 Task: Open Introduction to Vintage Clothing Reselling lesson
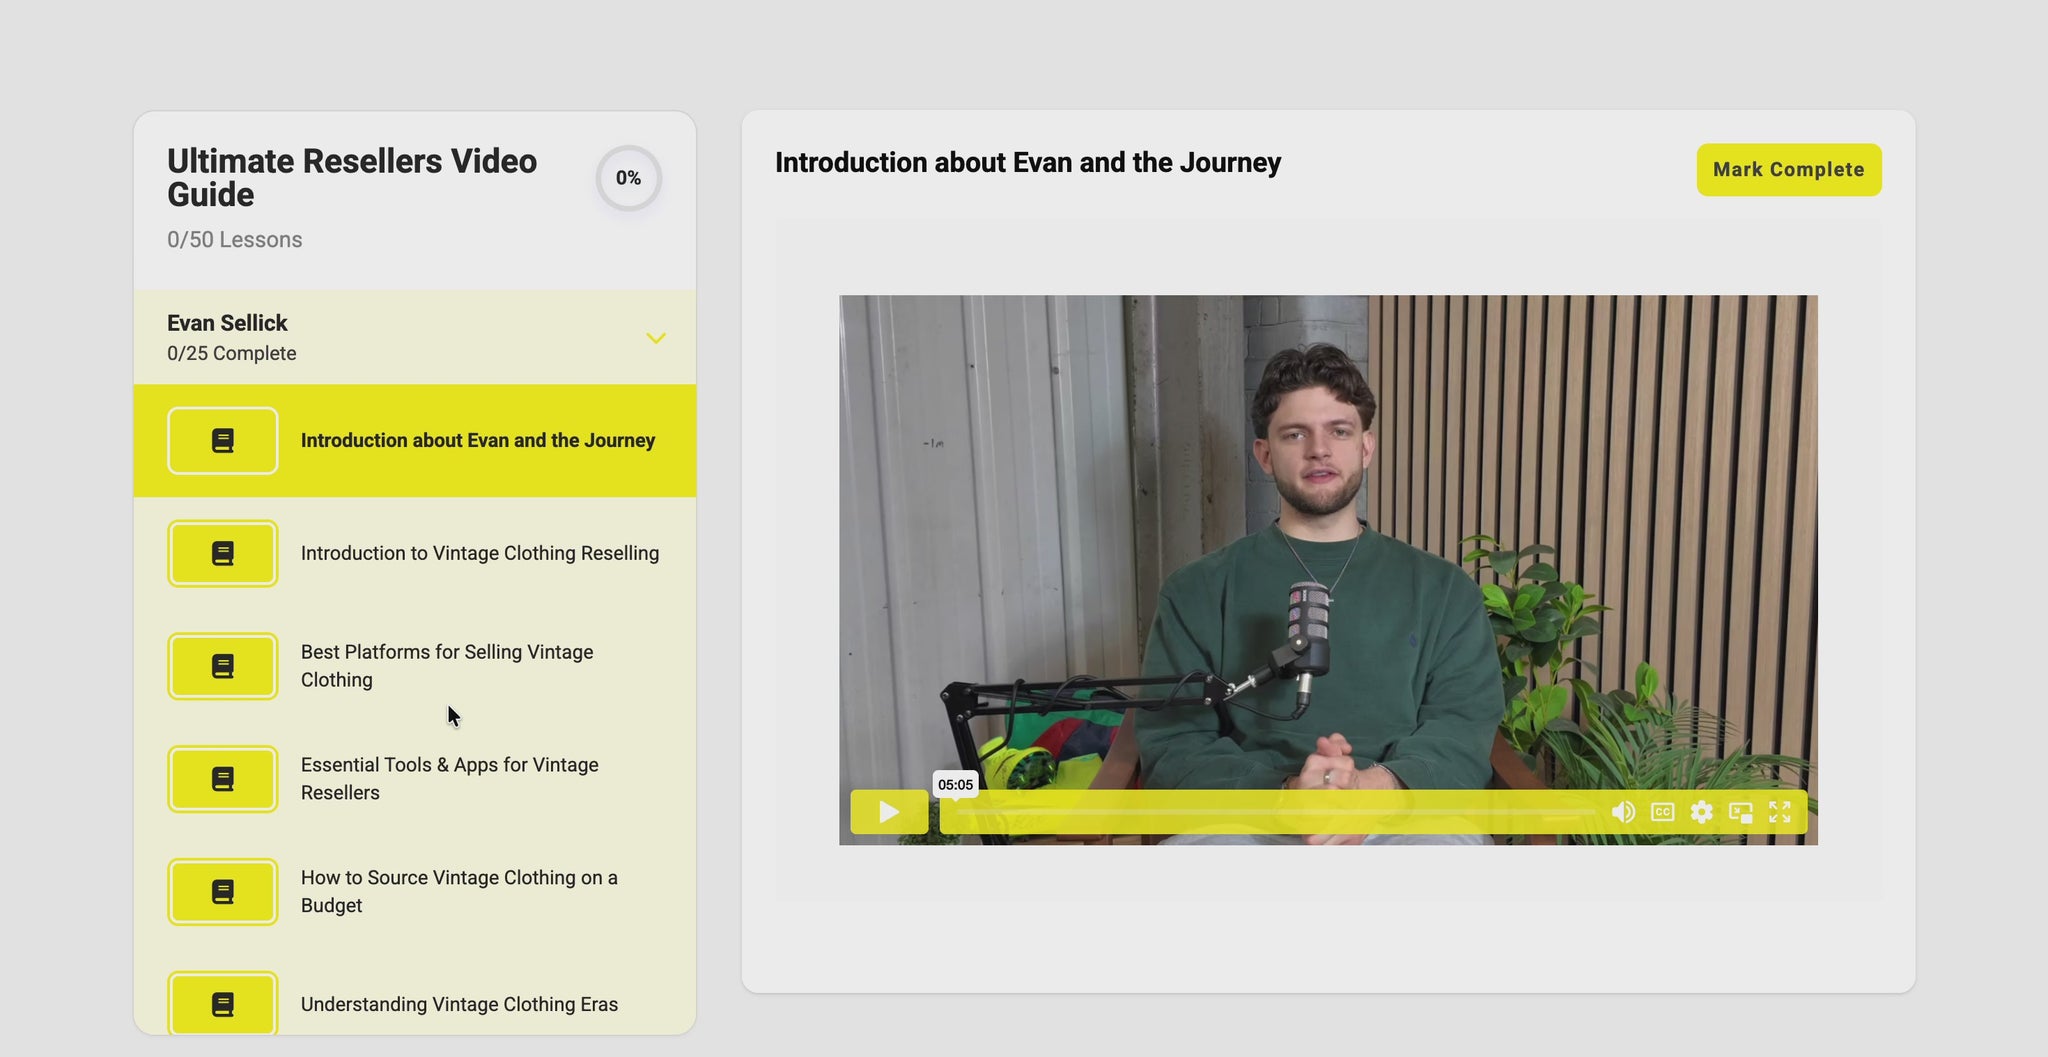[479, 554]
